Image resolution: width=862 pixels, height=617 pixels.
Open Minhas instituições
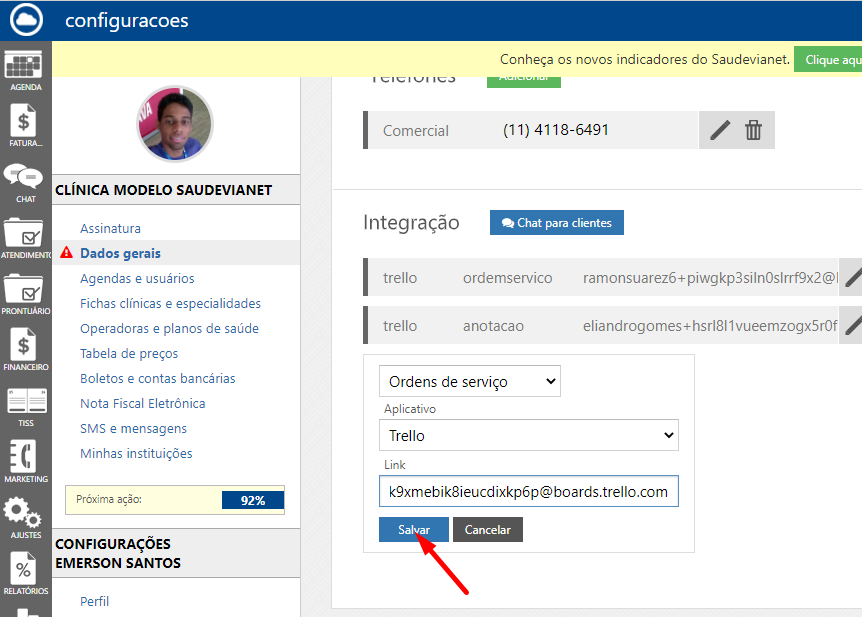[x=136, y=454]
